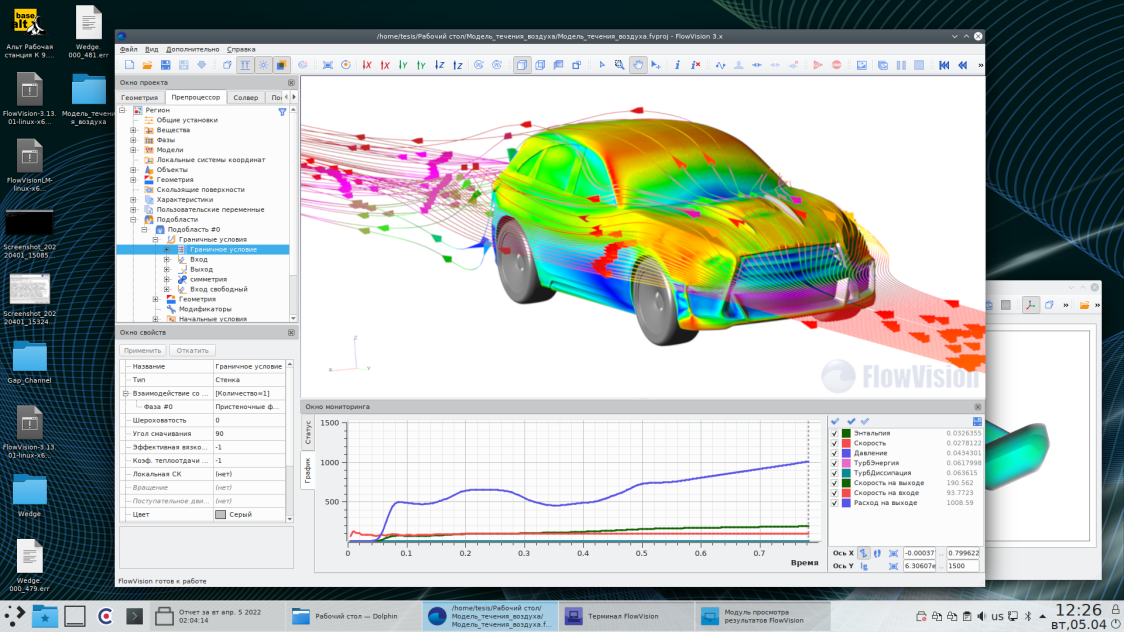
Task: Activate the pan/hand tool in the toolbar
Action: tap(639, 64)
